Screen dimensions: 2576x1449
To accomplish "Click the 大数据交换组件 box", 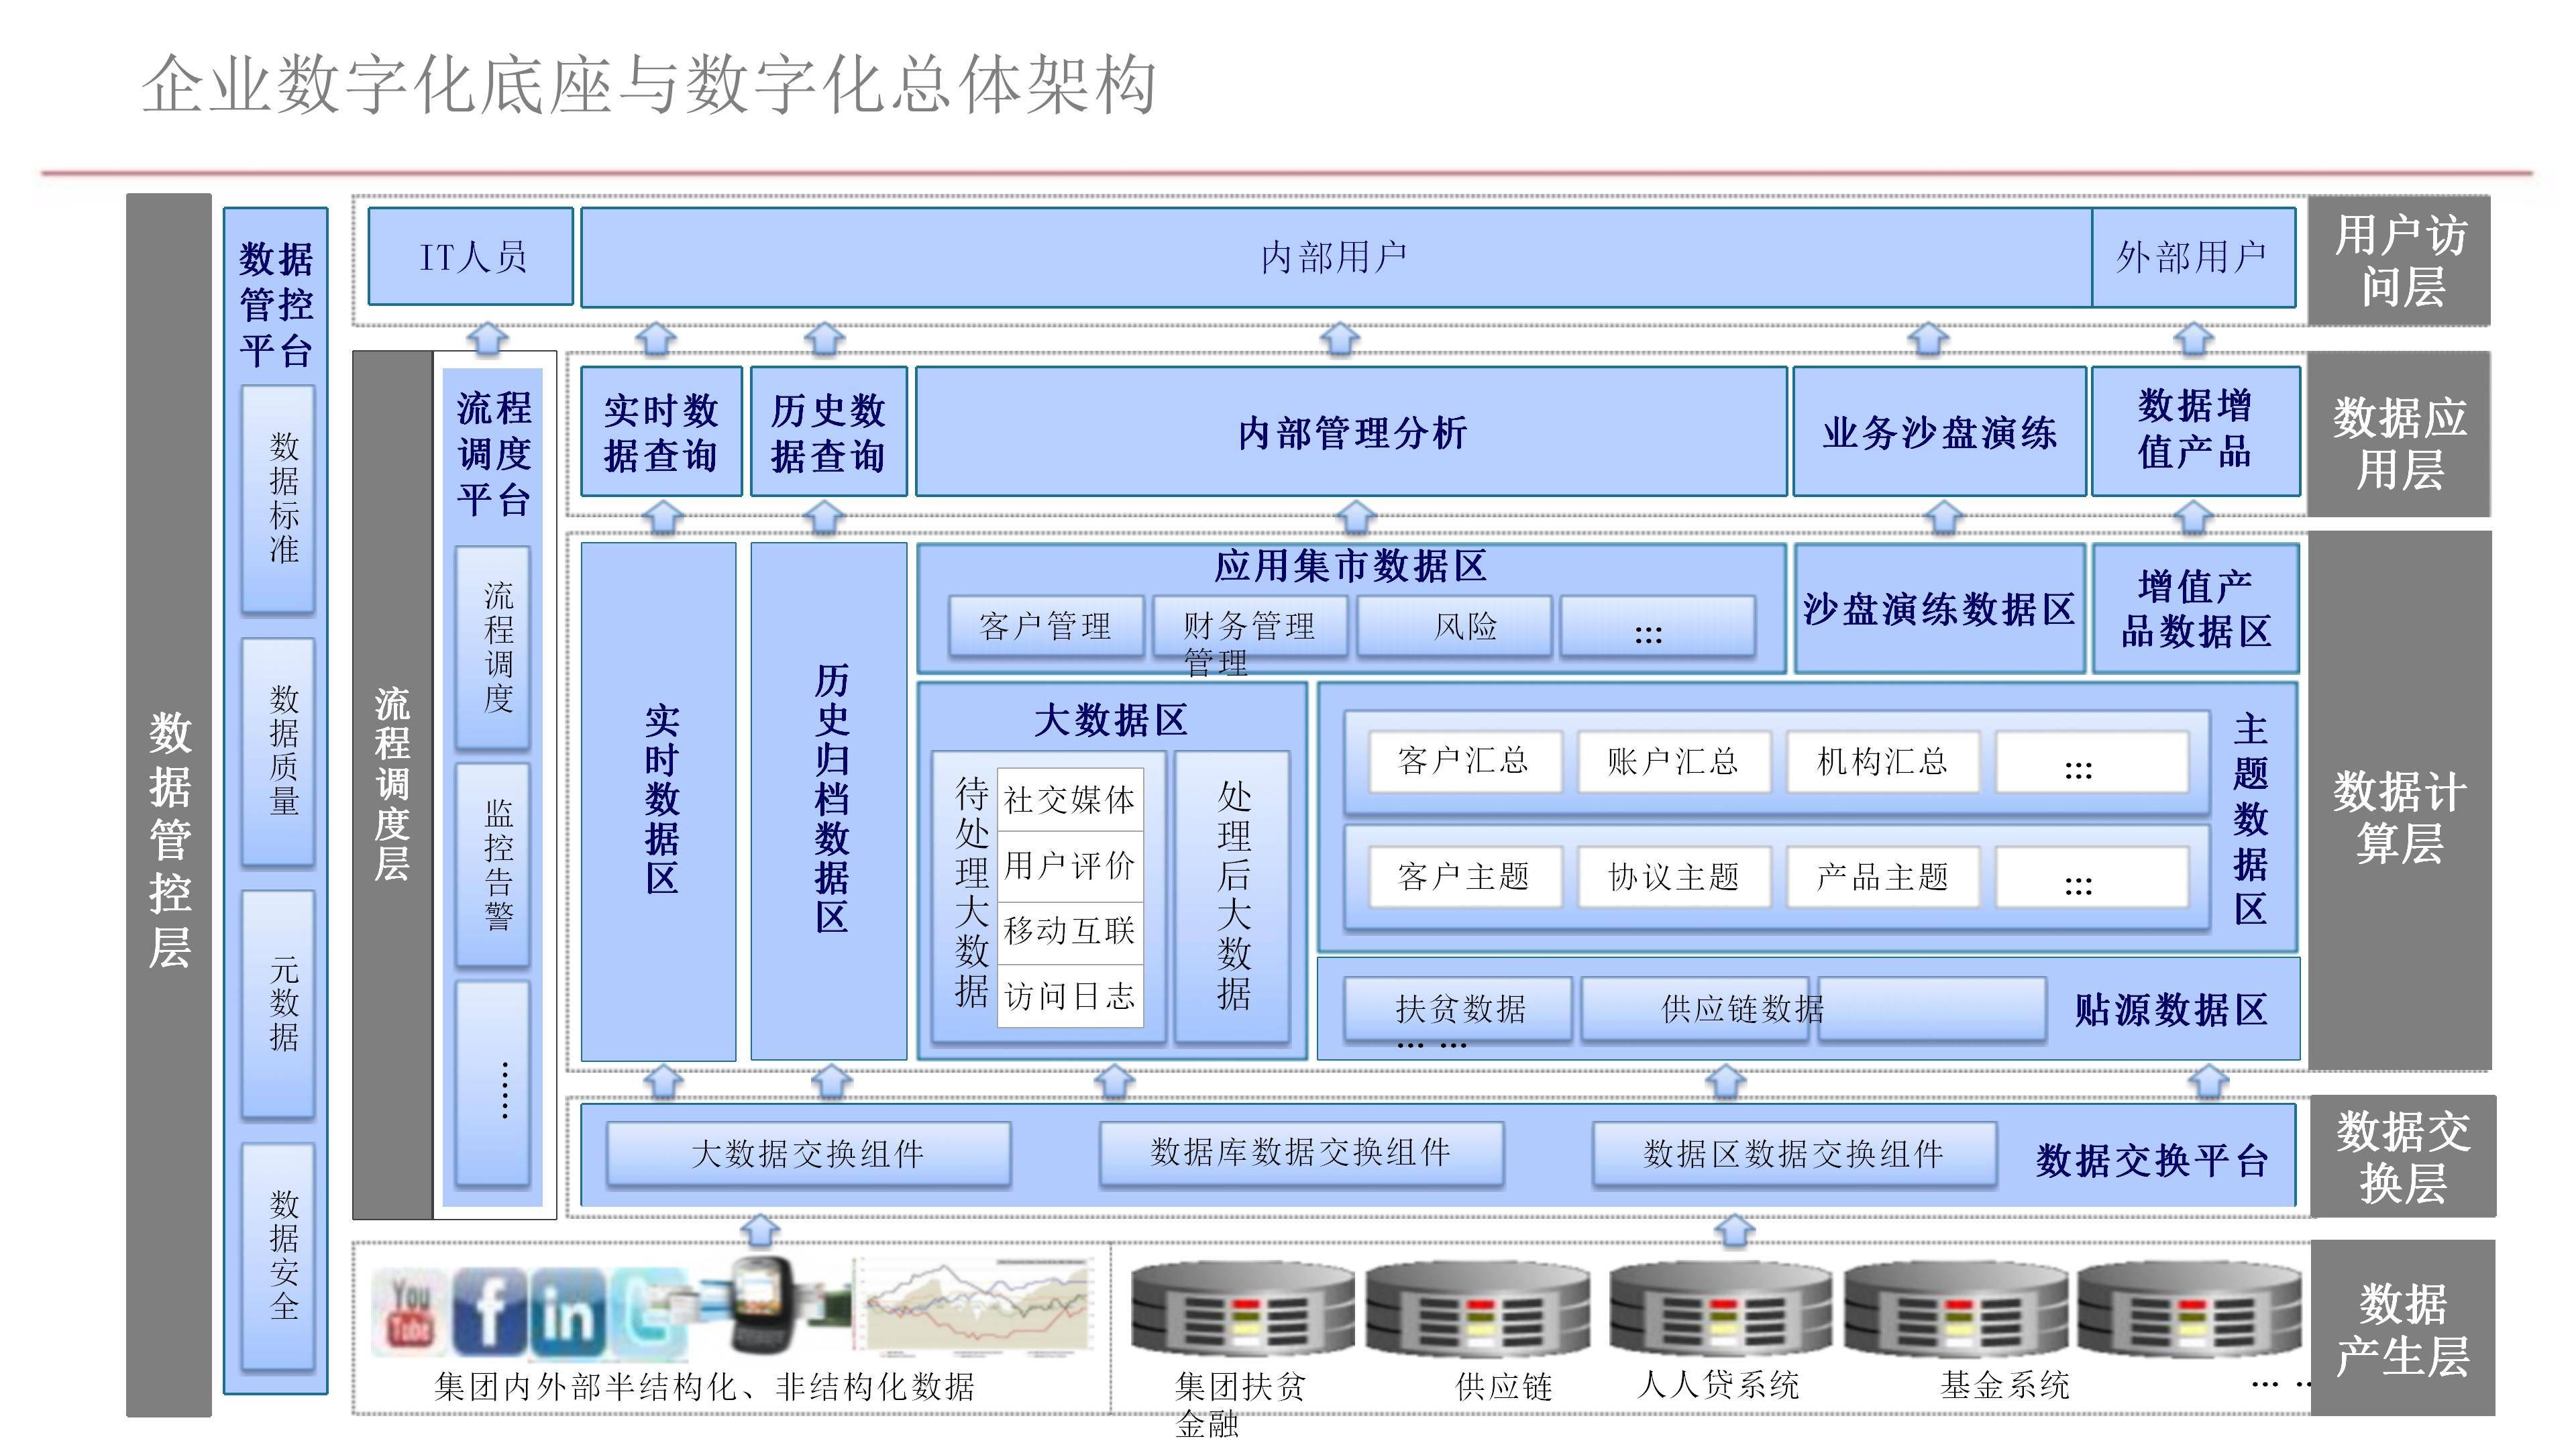I will click(x=808, y=1154).
